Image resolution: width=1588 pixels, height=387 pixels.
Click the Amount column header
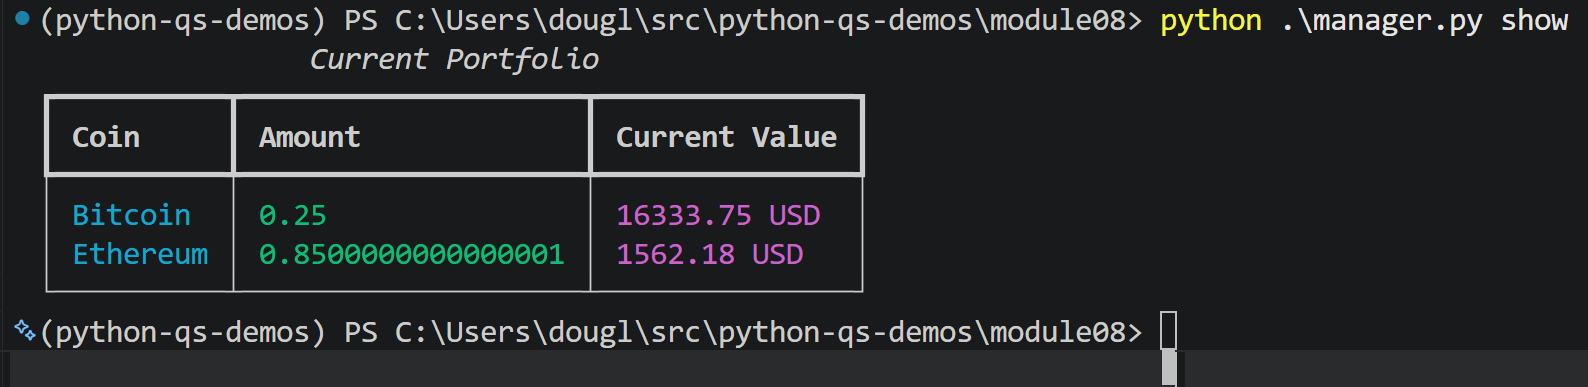[309, 137]
